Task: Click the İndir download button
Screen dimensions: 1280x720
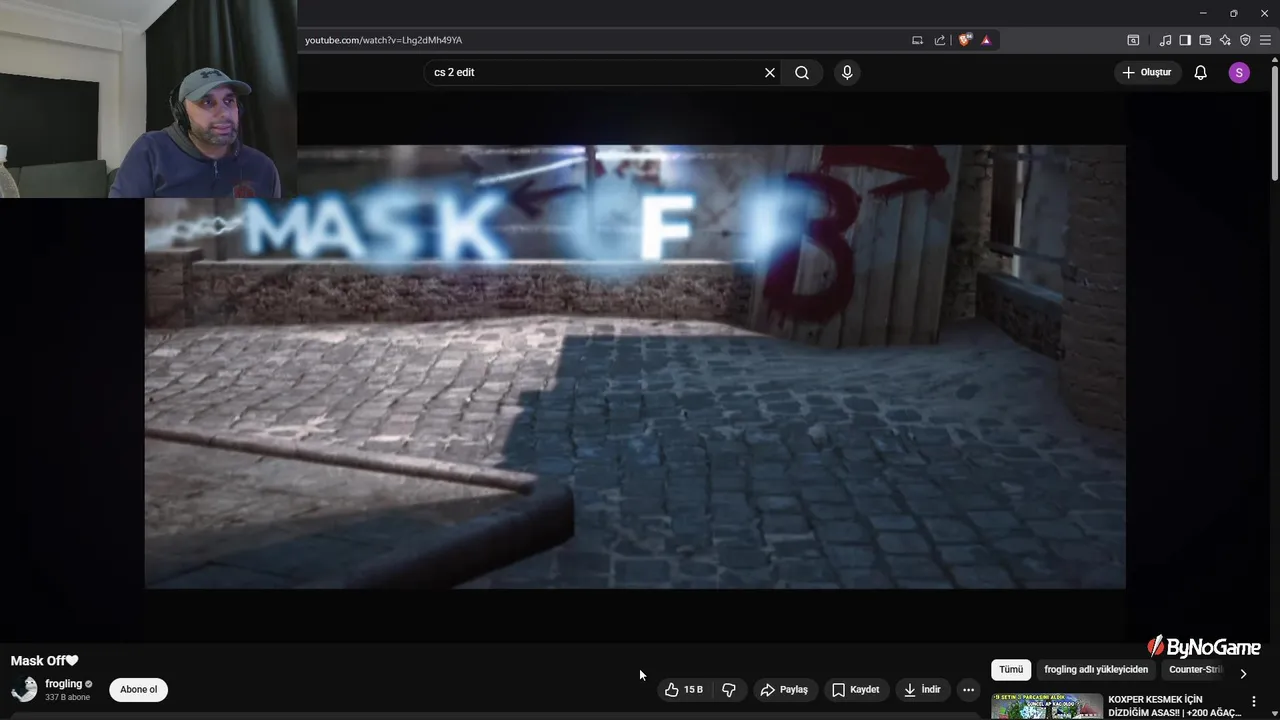Action: click(x=922, y=690)
